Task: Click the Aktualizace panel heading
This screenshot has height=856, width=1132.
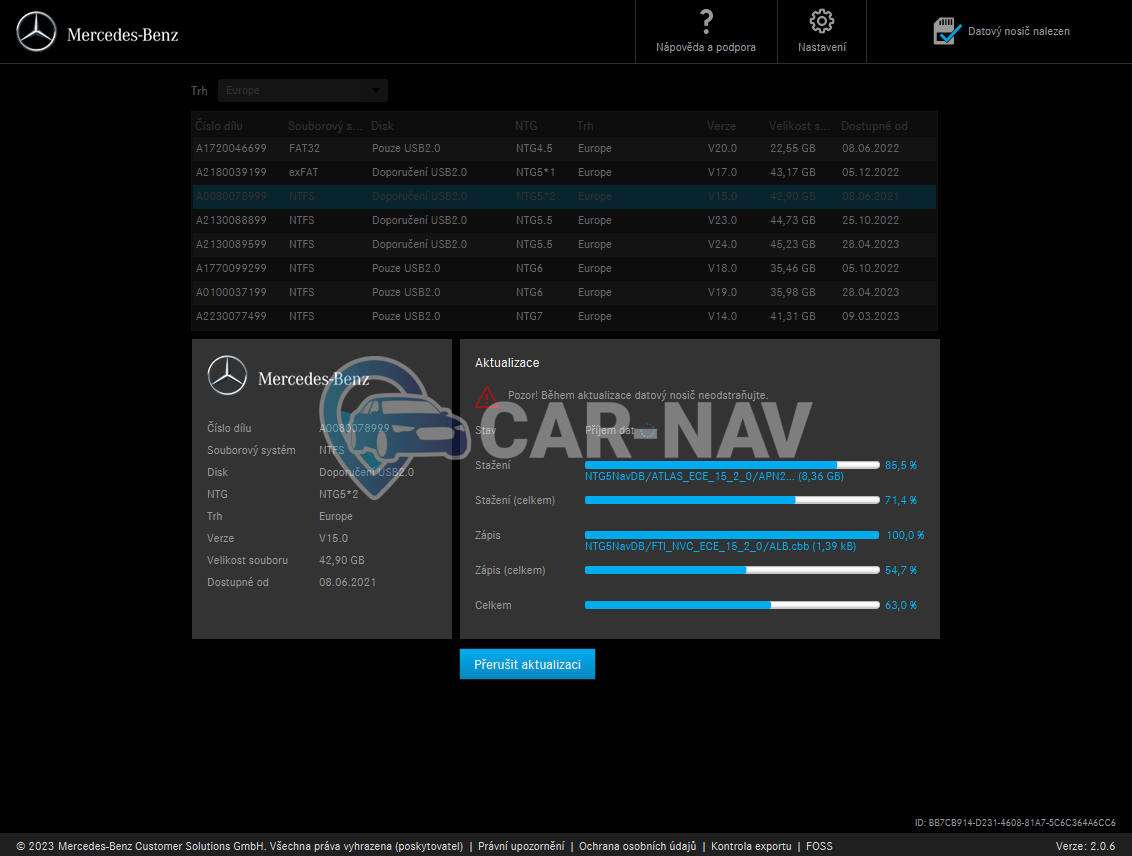Action: point(507,363)
